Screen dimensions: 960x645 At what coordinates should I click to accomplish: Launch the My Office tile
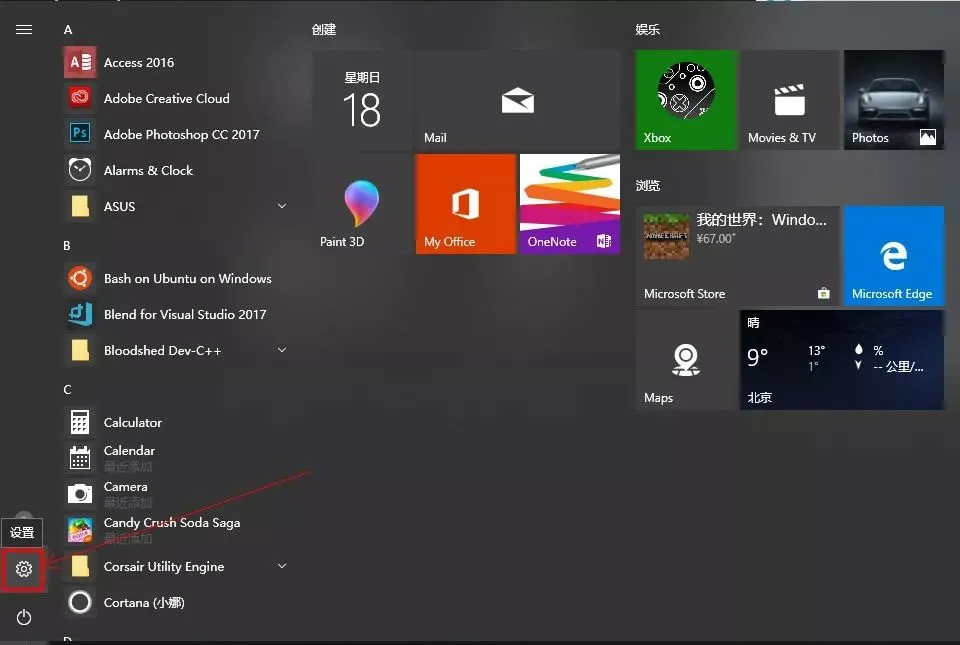466,204
